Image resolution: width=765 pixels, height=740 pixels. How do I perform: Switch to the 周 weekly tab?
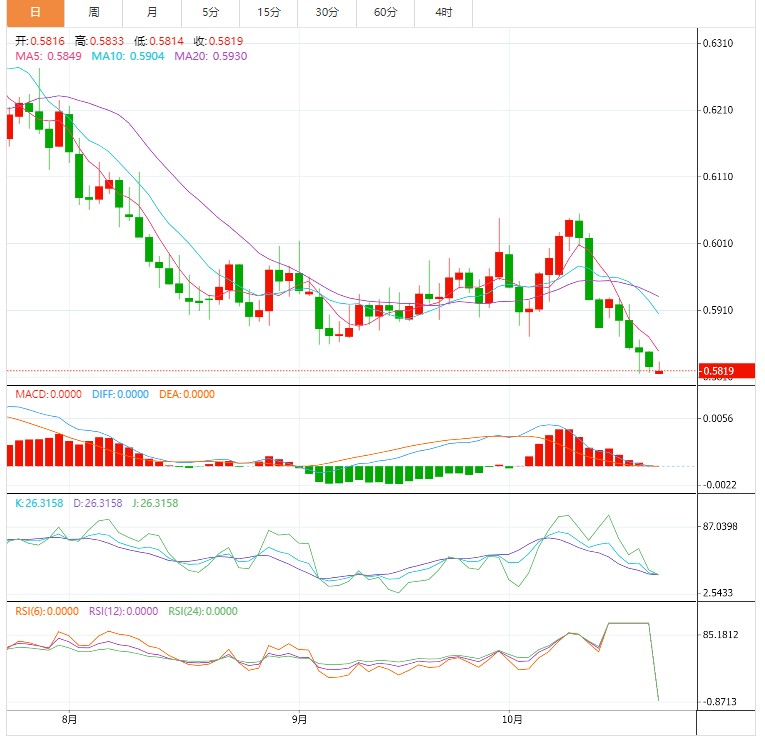(x=94, y=13)
